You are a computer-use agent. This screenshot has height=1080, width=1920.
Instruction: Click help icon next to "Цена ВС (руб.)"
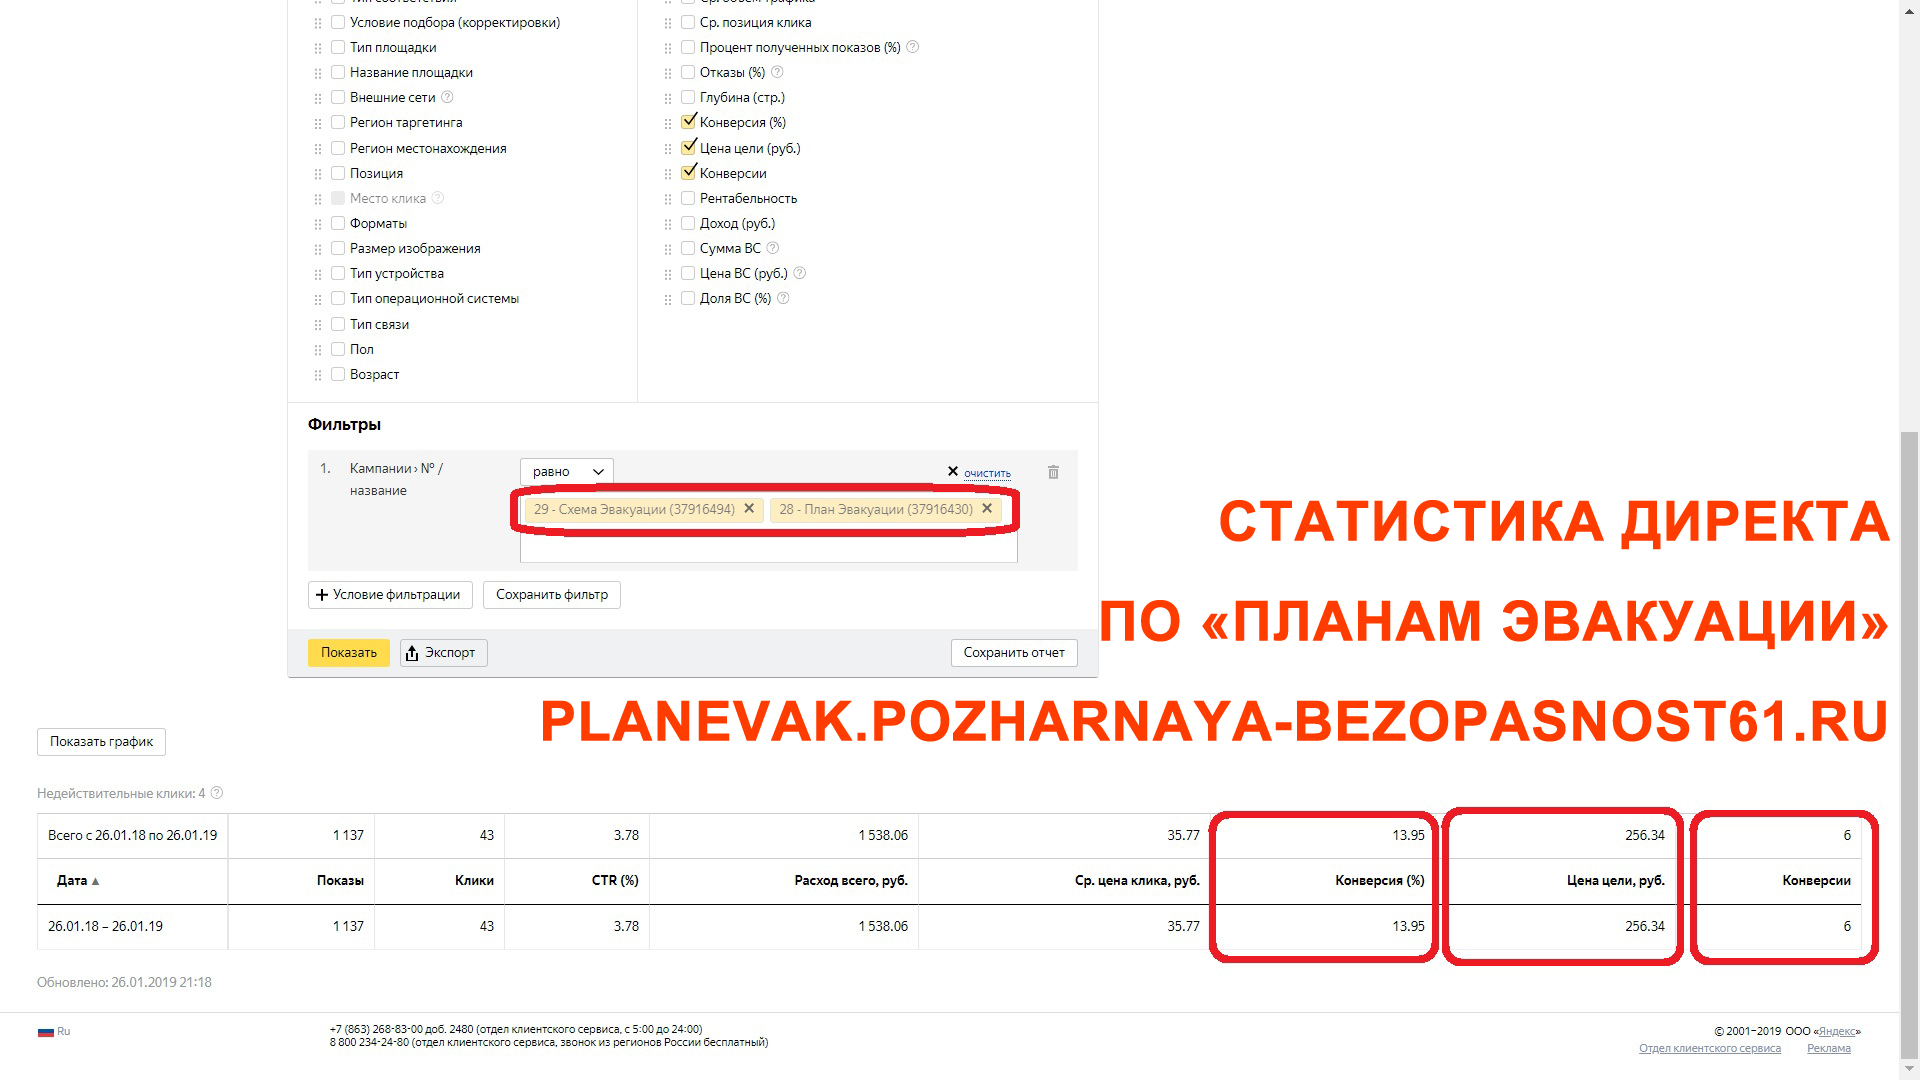[x=801, y=273]
